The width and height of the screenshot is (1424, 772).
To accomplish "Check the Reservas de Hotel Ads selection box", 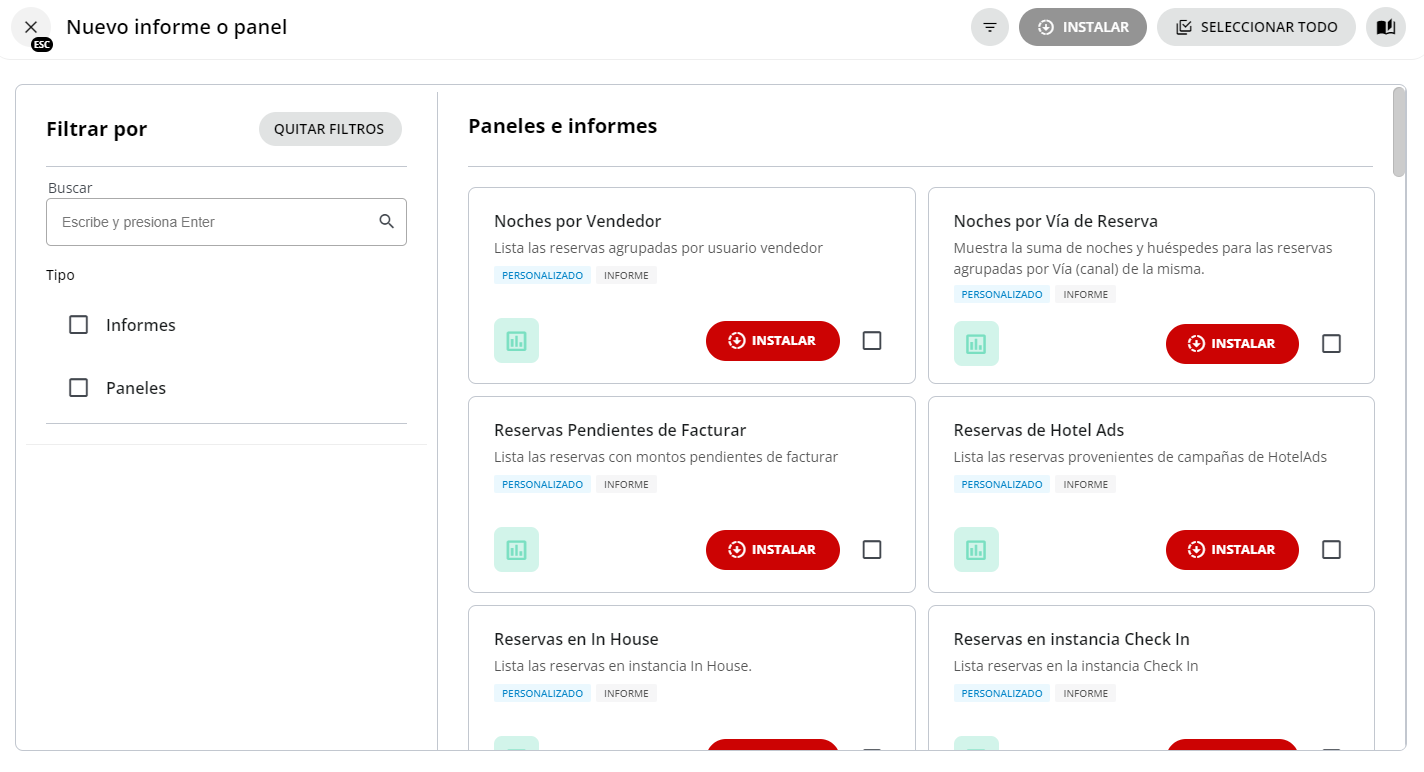I will (x=1331, y=549).
